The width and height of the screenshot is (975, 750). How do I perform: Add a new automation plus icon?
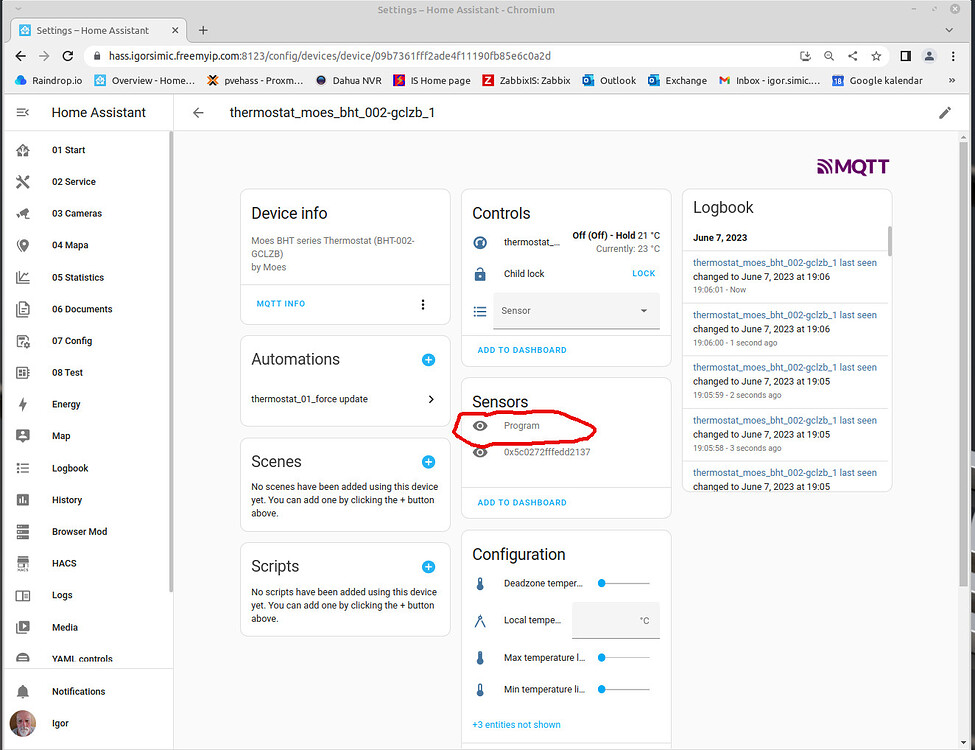point(428,359)
